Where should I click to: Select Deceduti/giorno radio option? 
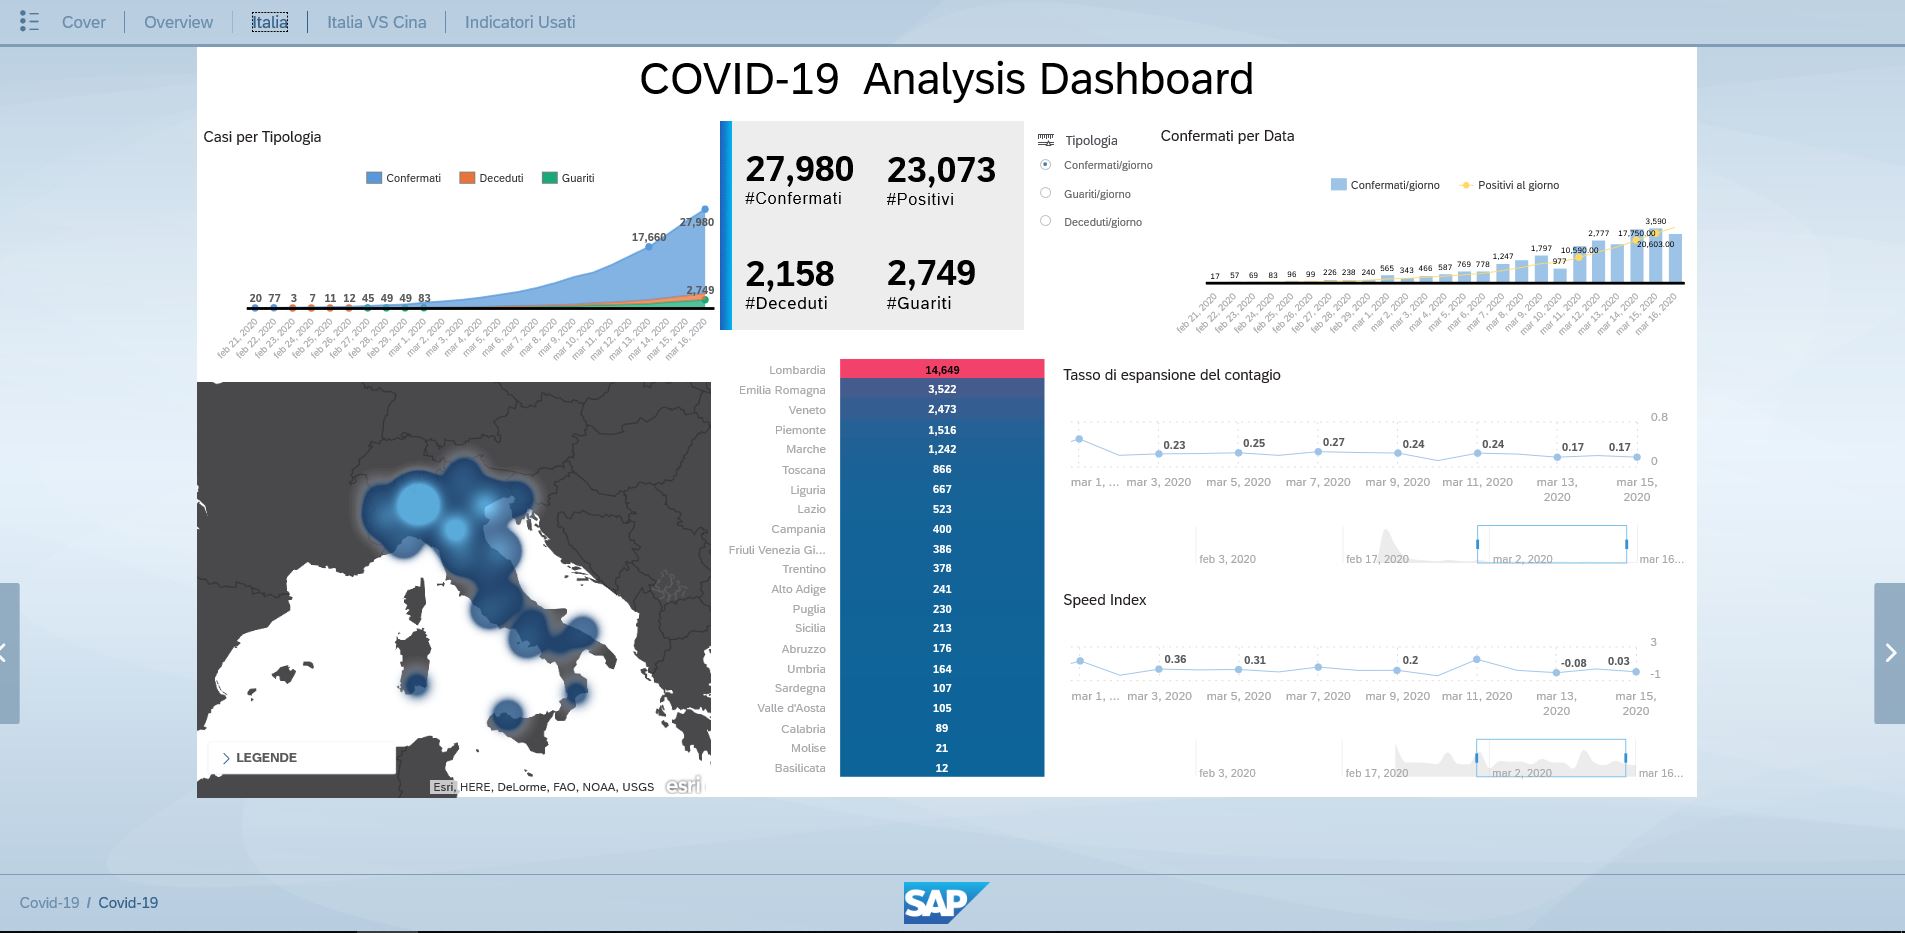[1045, 221]
